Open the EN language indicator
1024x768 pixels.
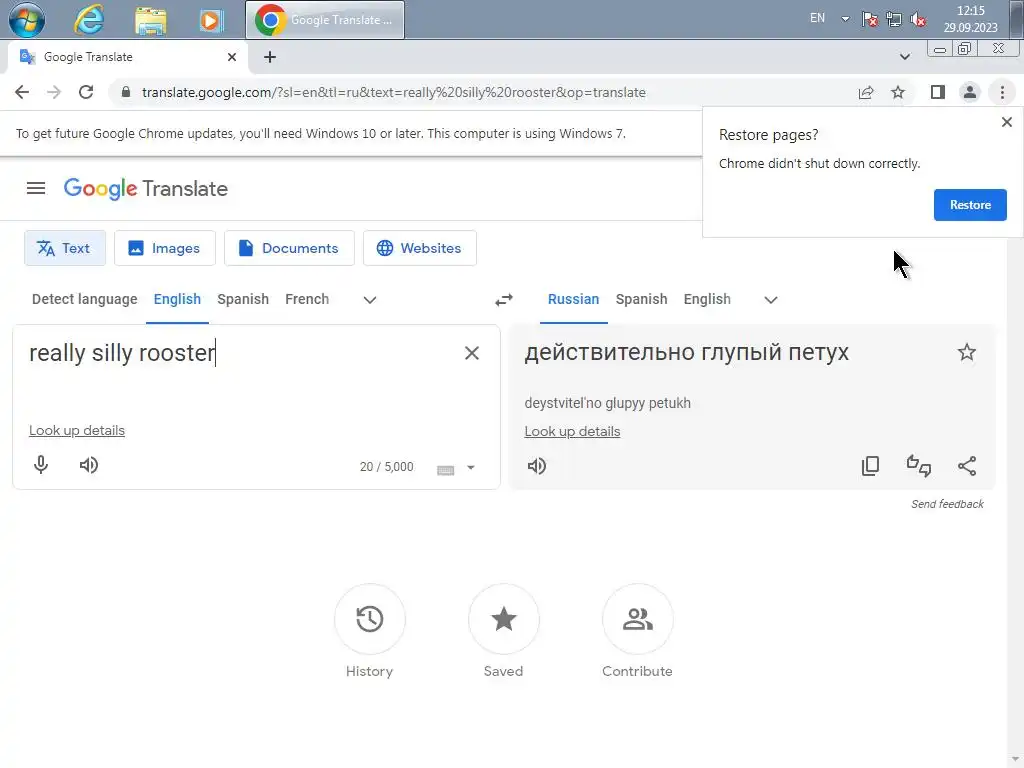pos(817,18)
